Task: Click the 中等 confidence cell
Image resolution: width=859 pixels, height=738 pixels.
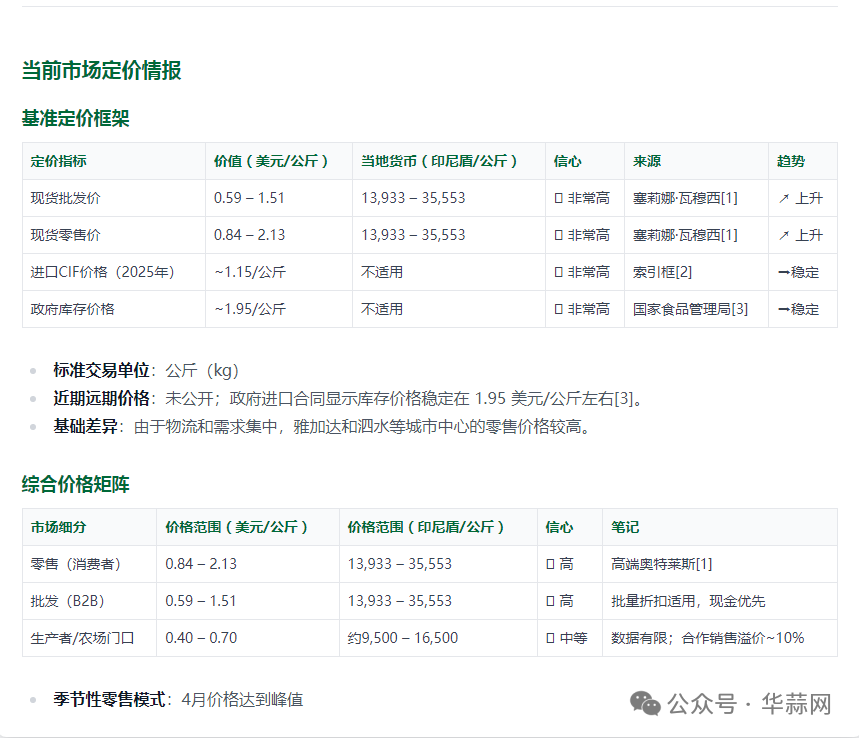Action: [x=574, y=638]
